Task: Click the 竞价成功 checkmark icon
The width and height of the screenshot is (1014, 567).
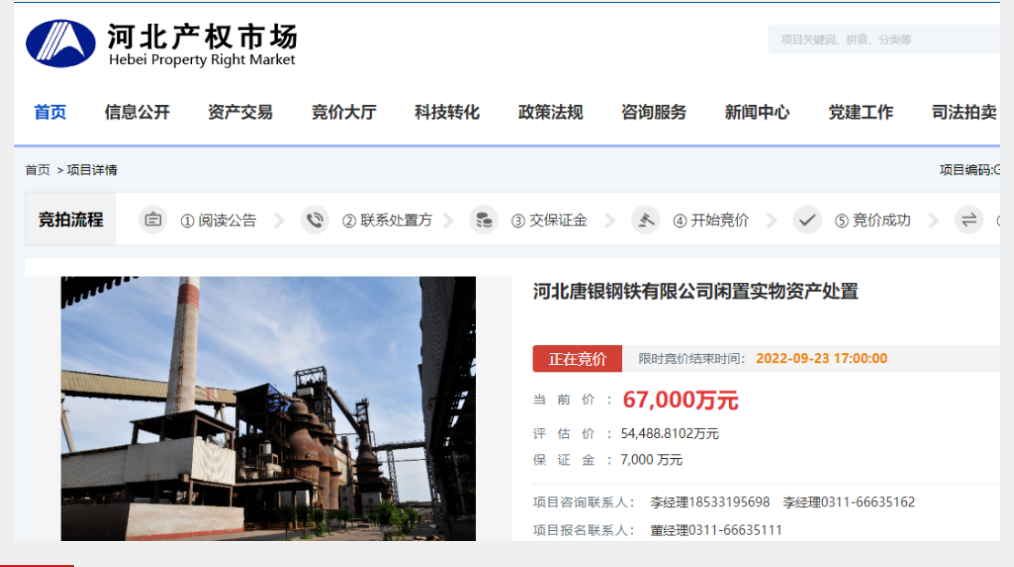Action: point(807,220)
